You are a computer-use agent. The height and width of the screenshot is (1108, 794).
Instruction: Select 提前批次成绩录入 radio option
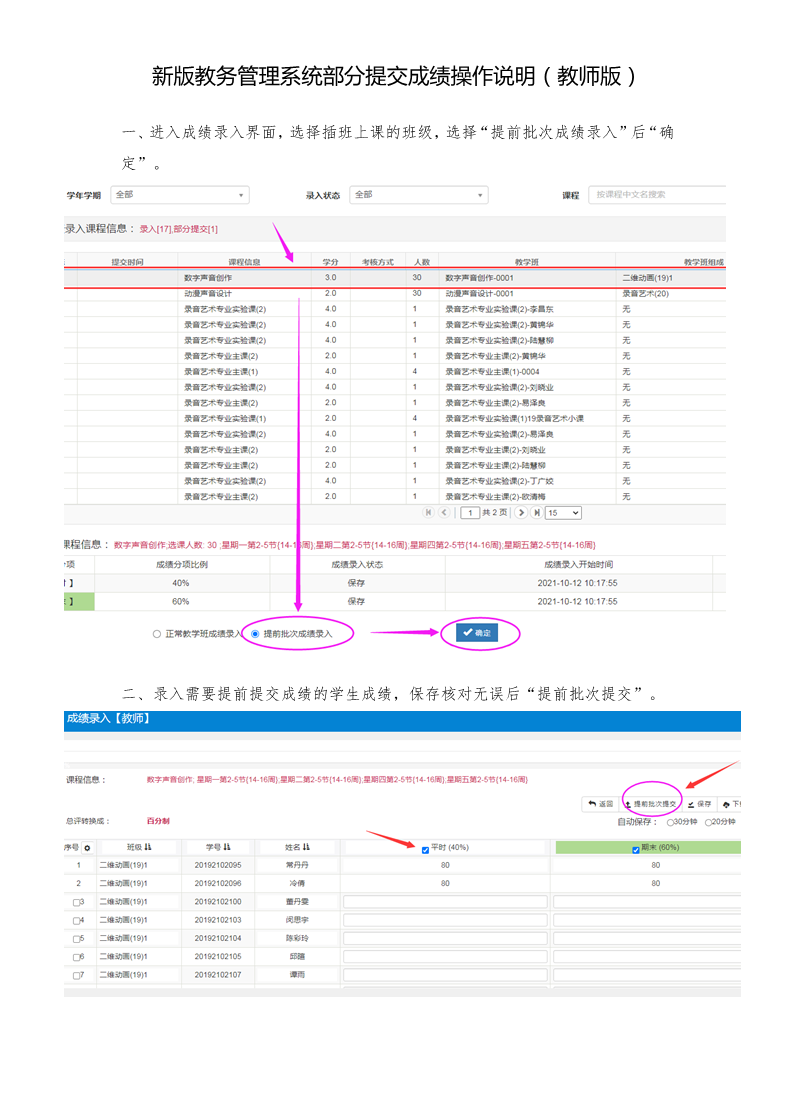click(x=255, y=634)
